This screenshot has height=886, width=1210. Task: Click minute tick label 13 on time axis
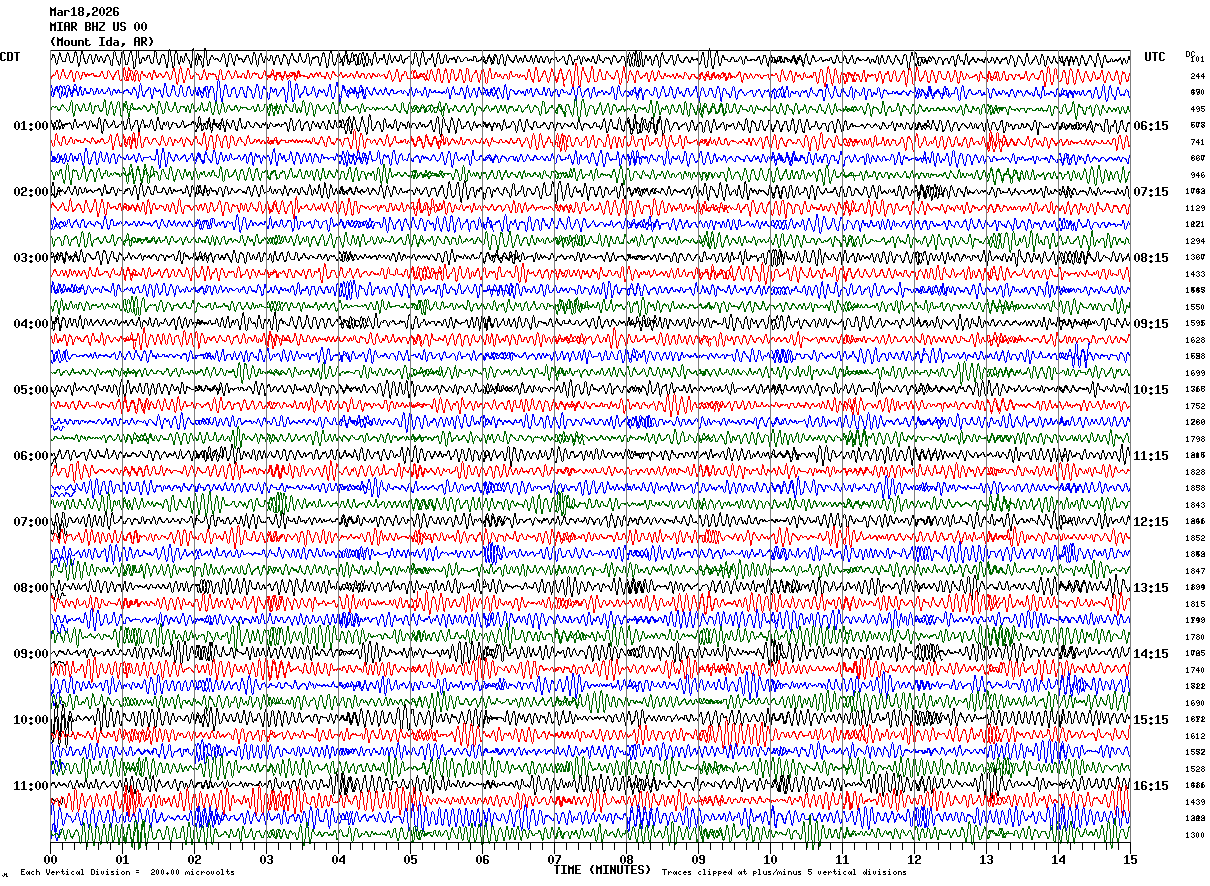986,860
